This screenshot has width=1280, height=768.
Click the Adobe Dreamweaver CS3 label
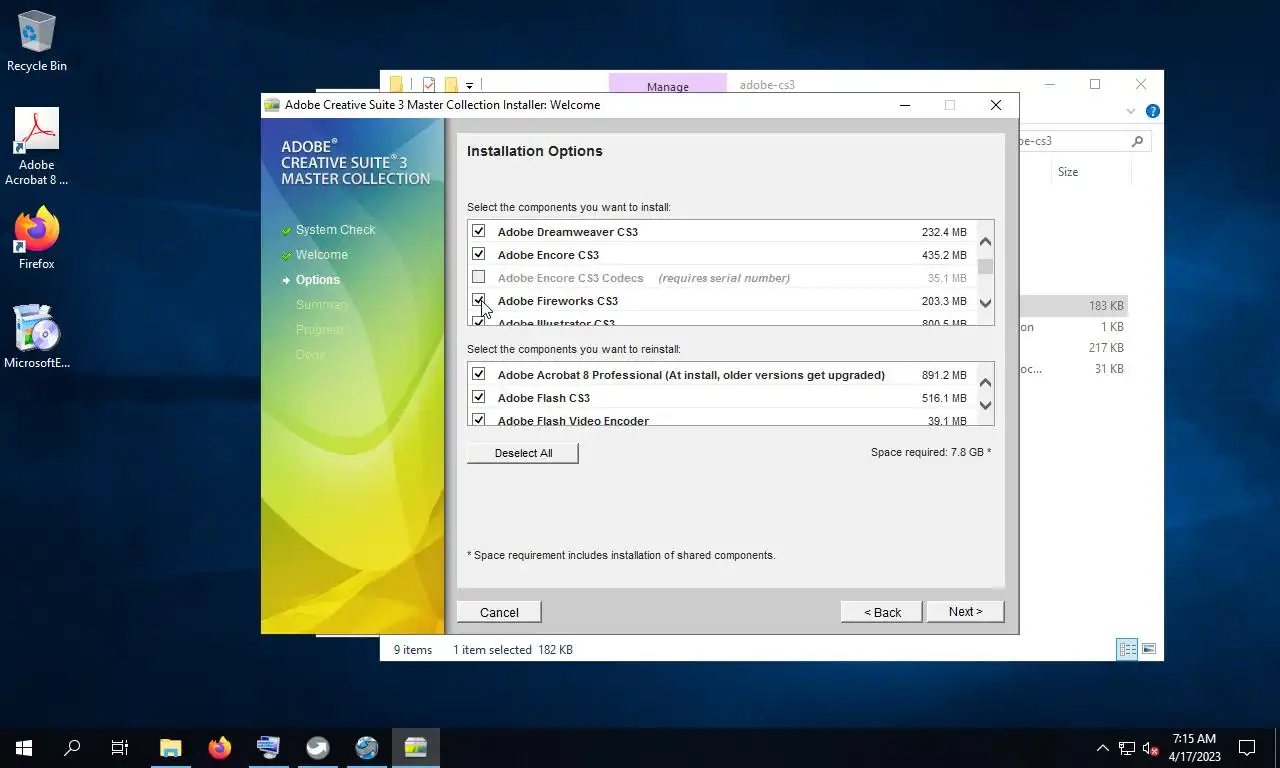coord(567,232)
